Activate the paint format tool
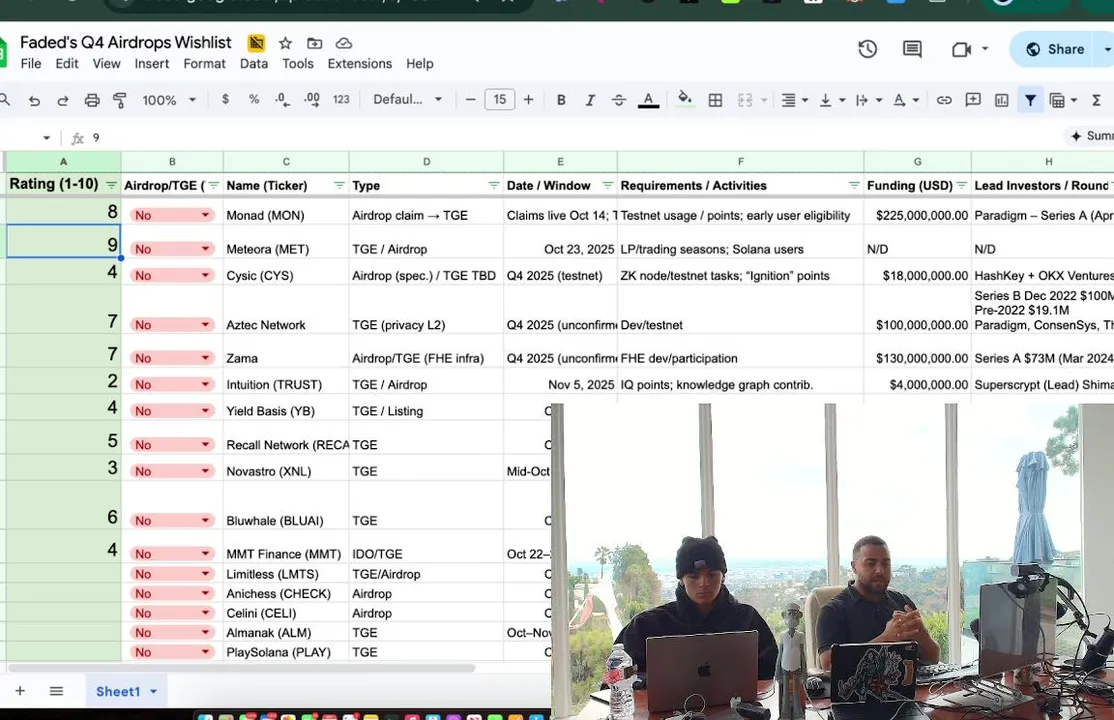The image size is (1114, 720). point(119,100)
